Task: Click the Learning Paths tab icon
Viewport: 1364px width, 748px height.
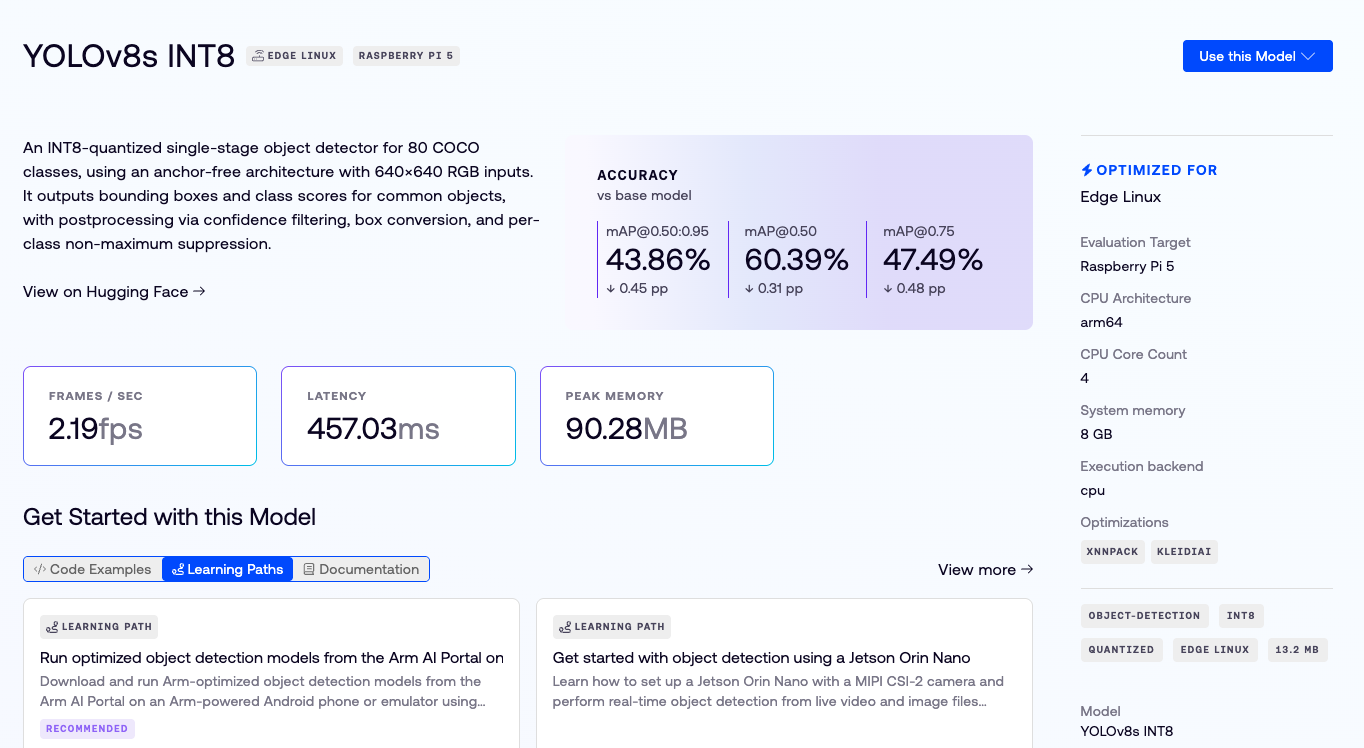Action: (178, 569)
